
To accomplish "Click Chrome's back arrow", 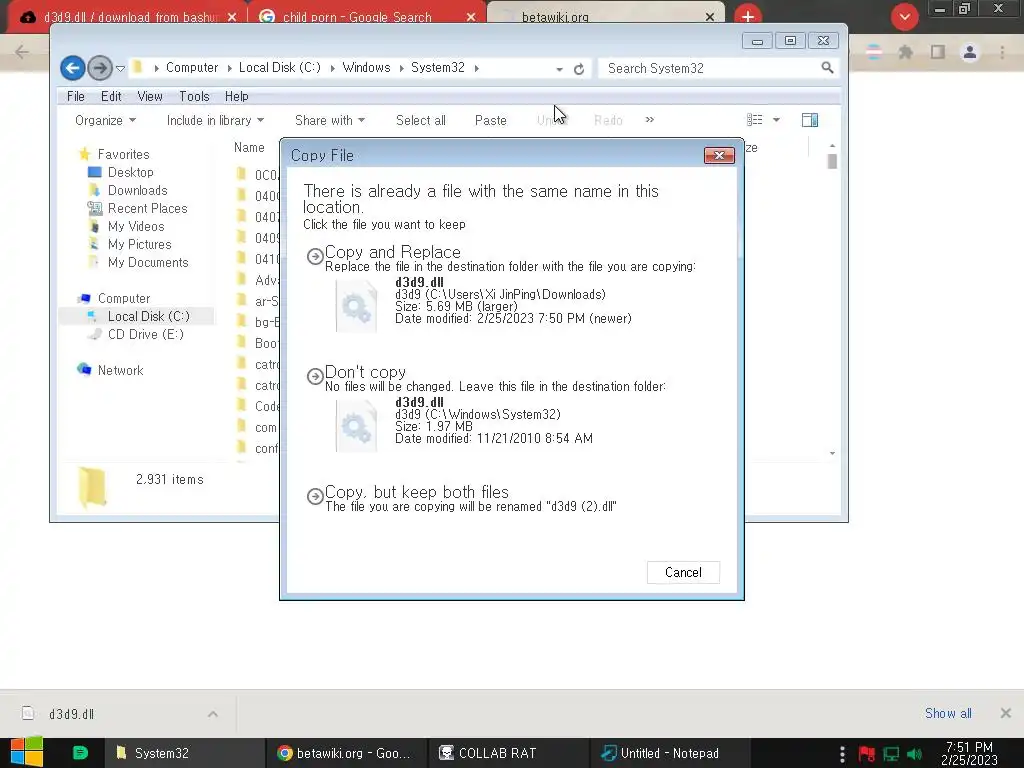I will click(22, 52).
